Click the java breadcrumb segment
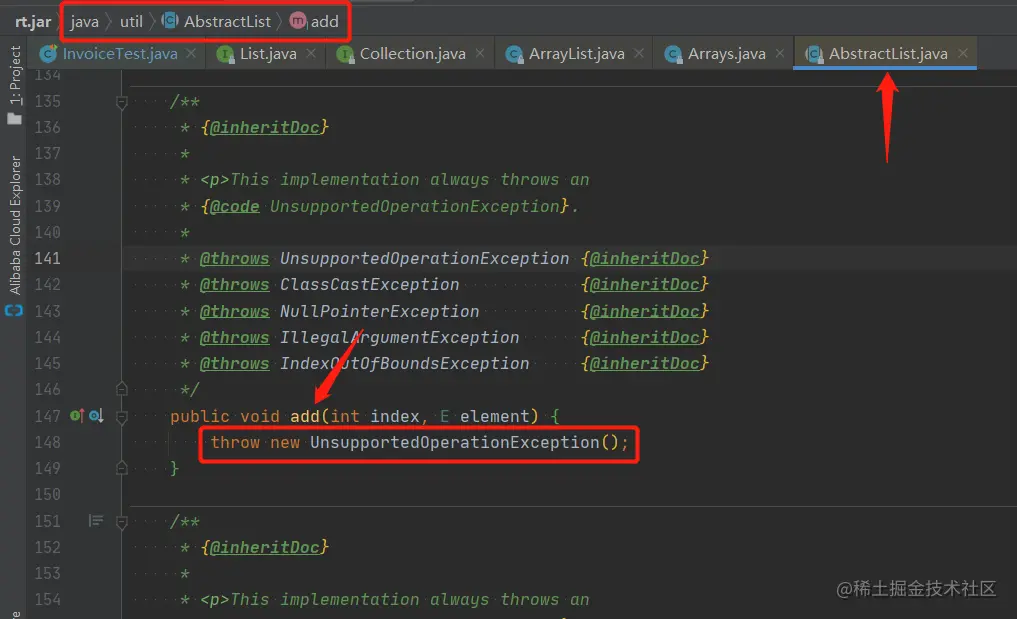The height and width of the screenshot is (619, 1017). point(84,22)
